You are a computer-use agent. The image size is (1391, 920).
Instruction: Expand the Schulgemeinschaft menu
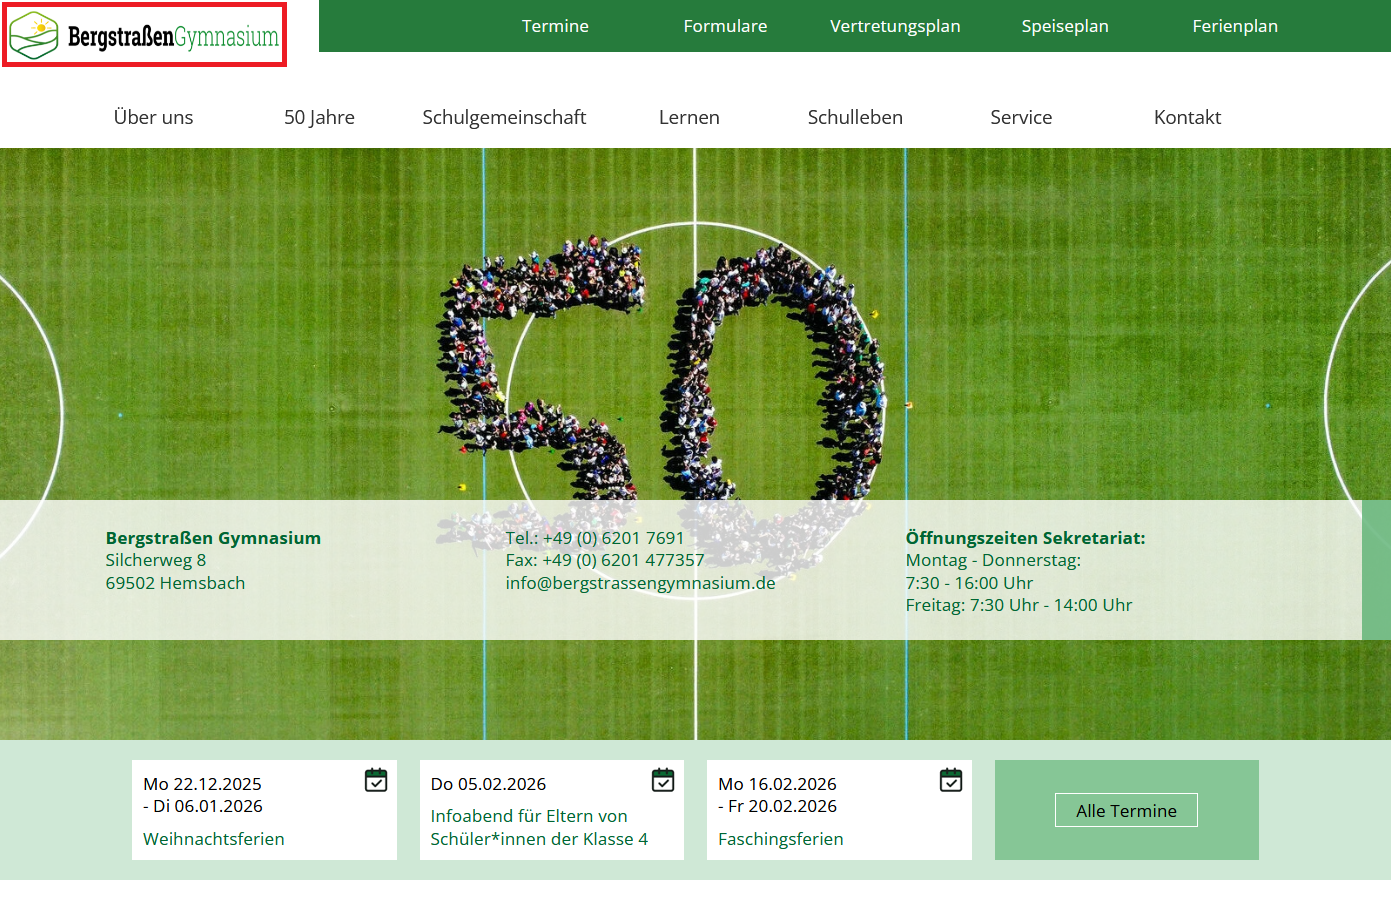504,117
